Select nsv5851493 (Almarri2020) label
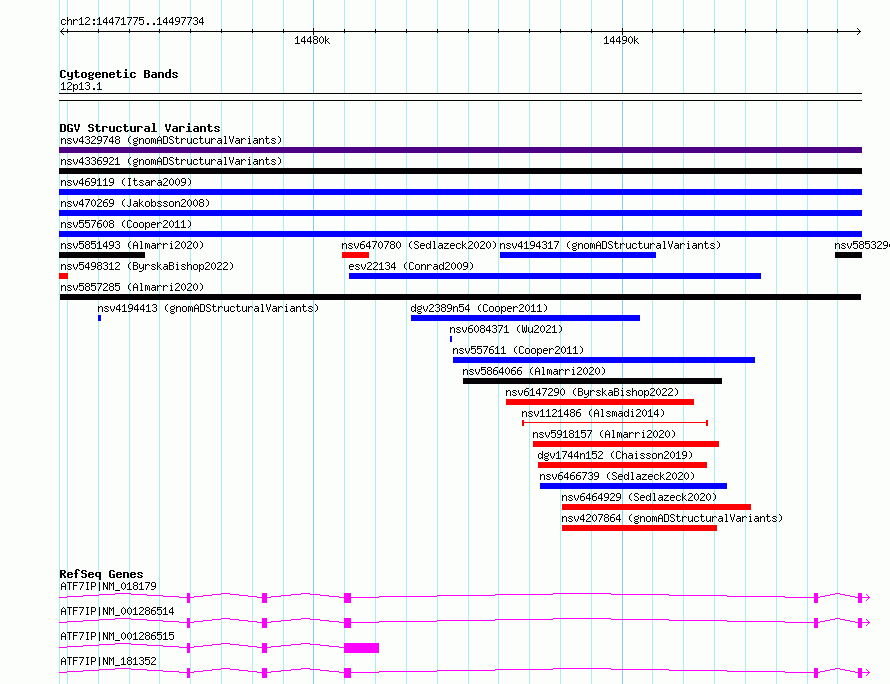 point(132,245)
